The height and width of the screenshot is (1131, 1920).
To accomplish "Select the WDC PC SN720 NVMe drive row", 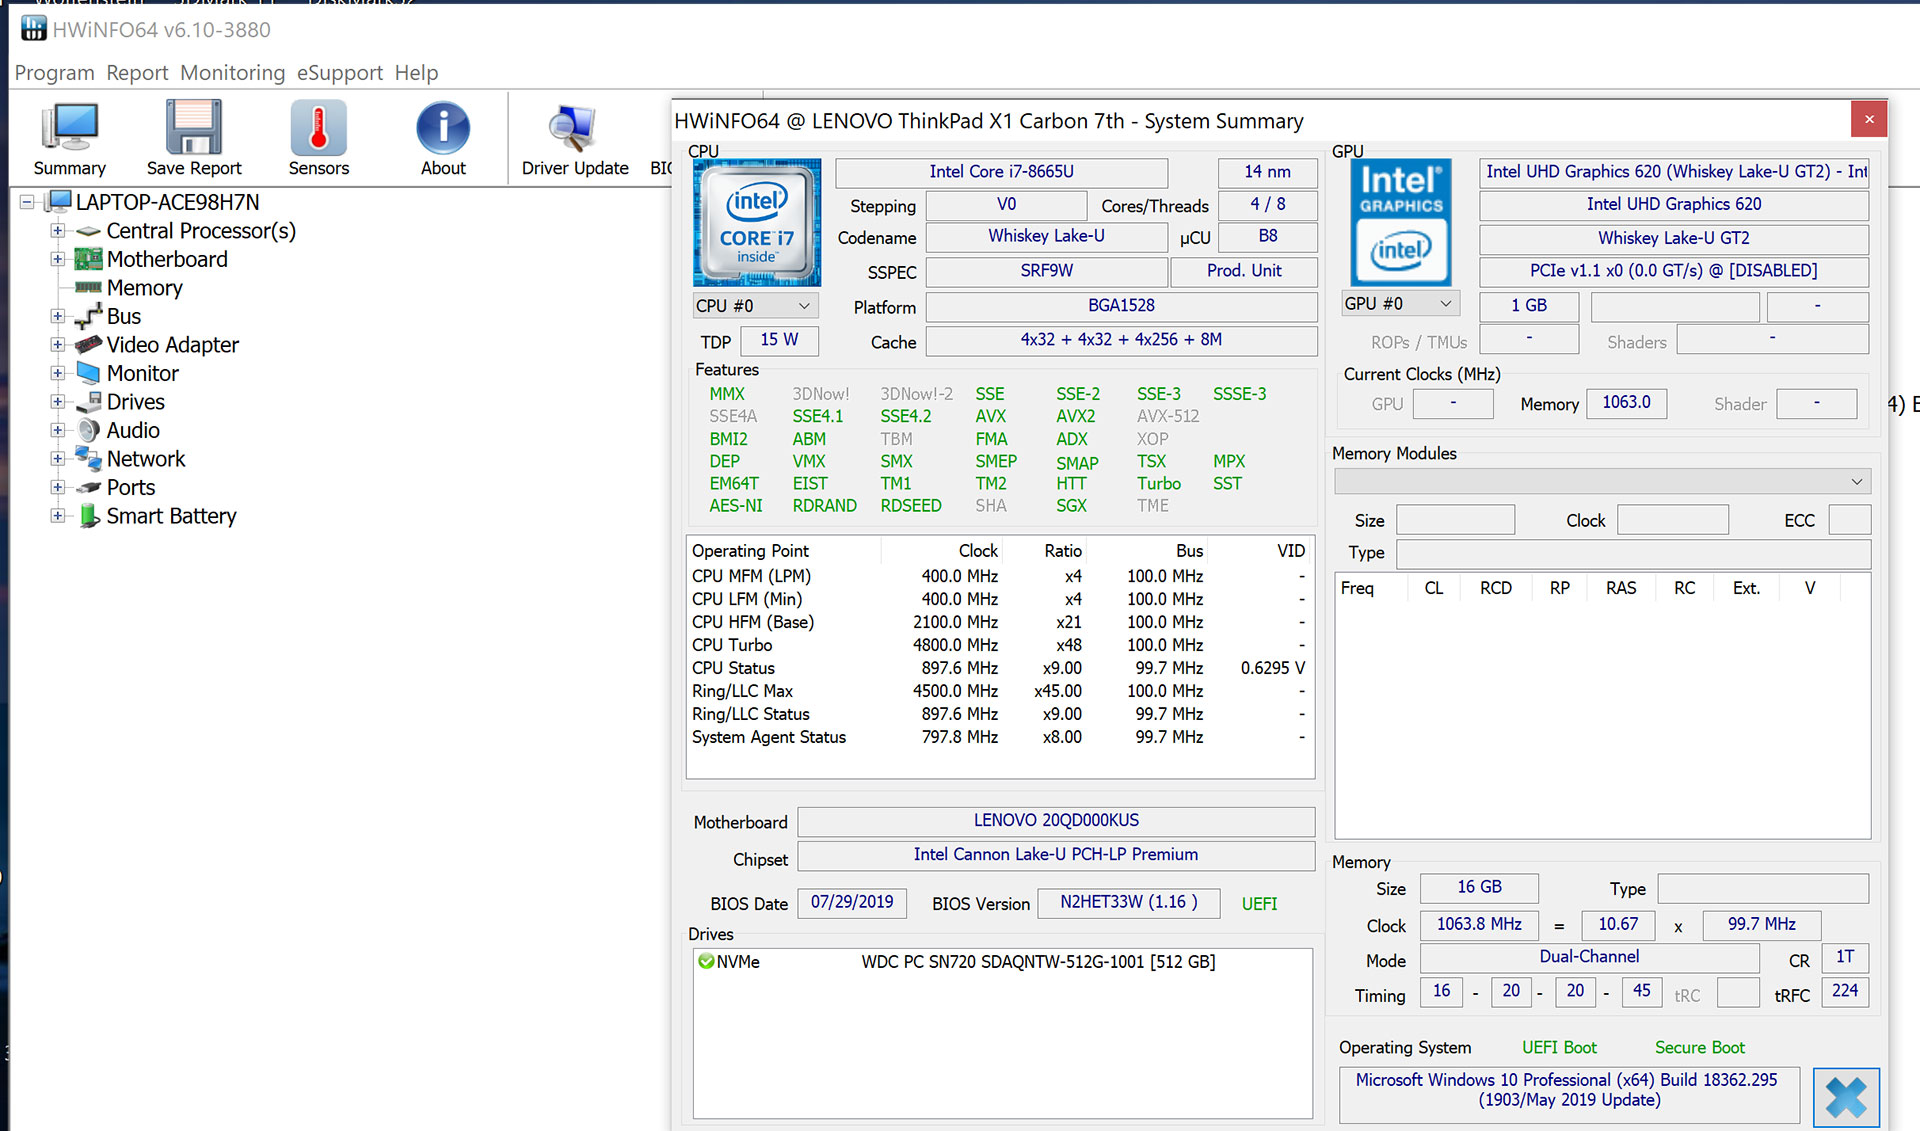I will coord(1002,962).
